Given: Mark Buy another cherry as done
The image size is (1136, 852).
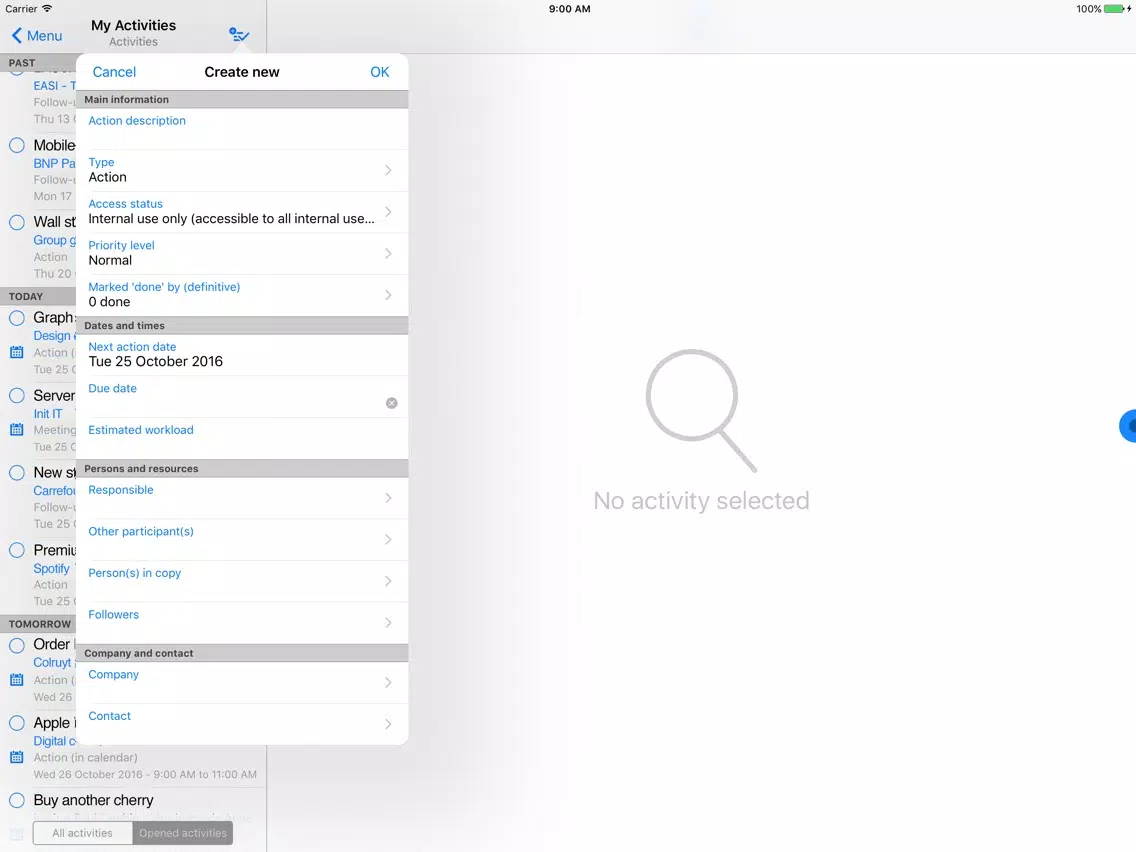Looking at the screenshot, I should [17, 800].
